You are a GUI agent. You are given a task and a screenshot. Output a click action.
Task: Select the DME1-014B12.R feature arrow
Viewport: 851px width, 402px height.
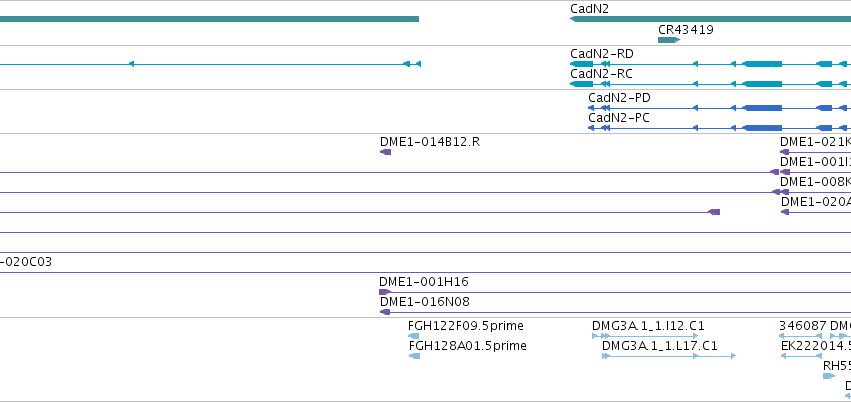pos(385,152)
